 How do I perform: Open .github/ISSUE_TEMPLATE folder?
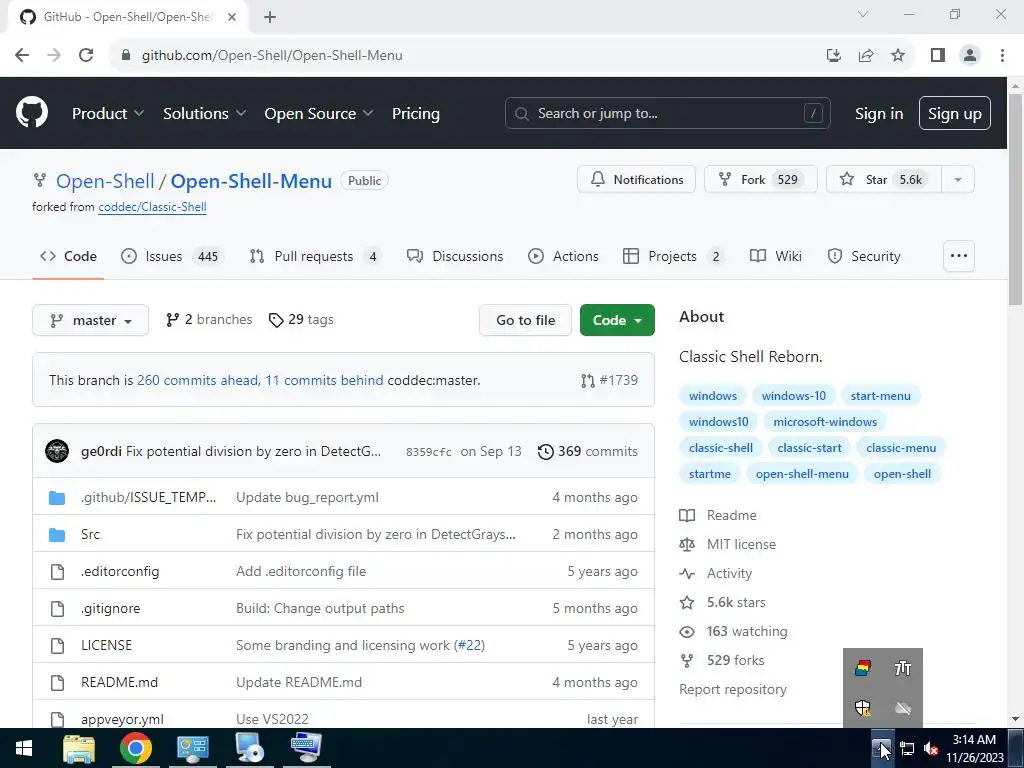(148, 497)
